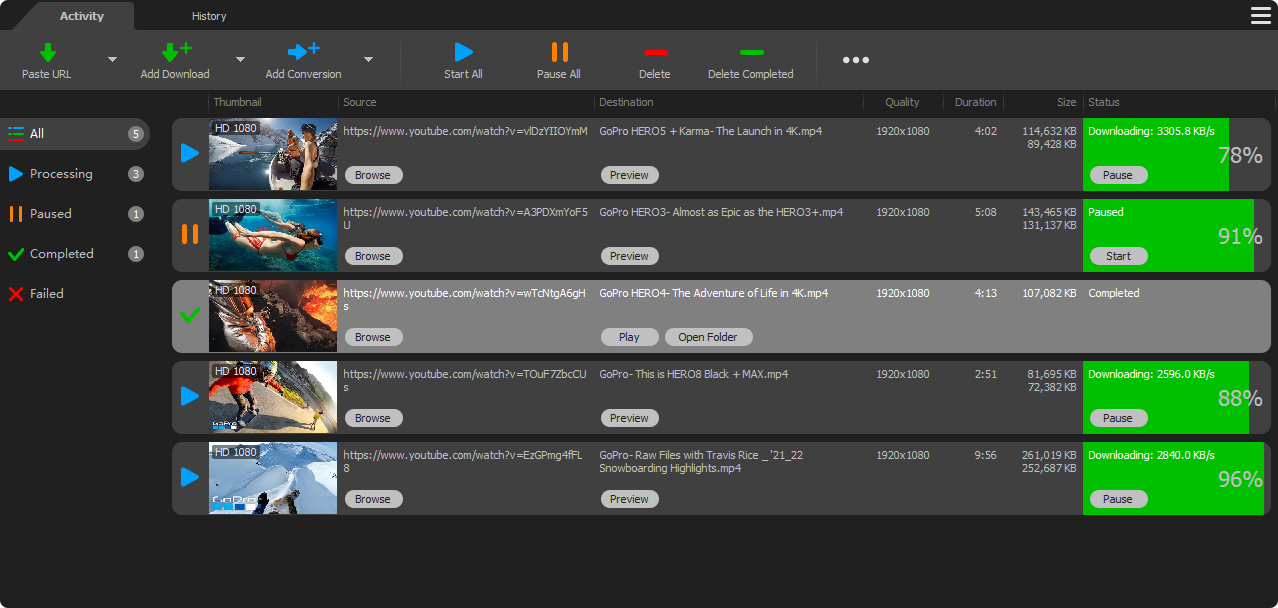1278x608 pixels.
Task: Expand the Add Download dropdown arrow
Action: point(240,59)
